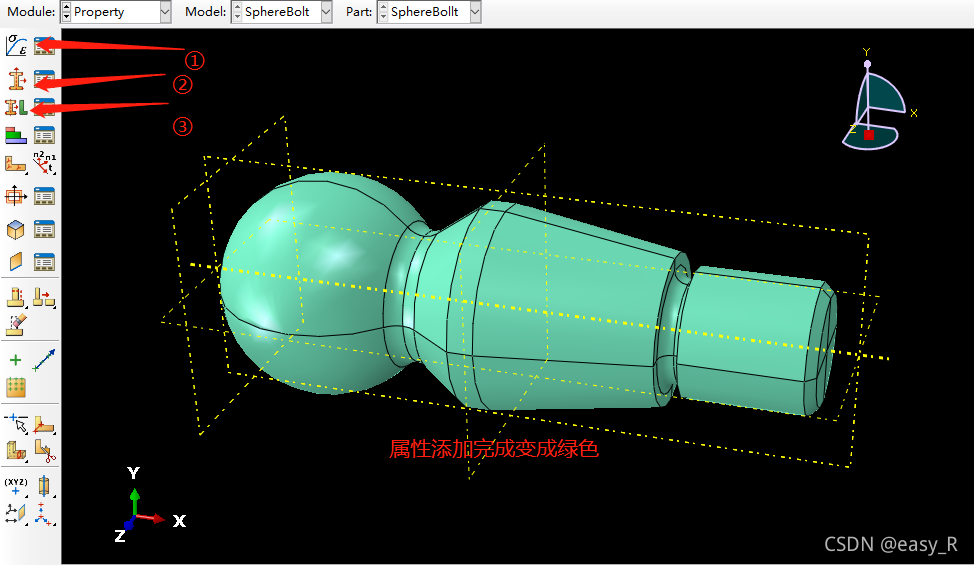This screenshot has height=566, width=974.
Task: Step through modules with the Module spinner
Action: 66,12
